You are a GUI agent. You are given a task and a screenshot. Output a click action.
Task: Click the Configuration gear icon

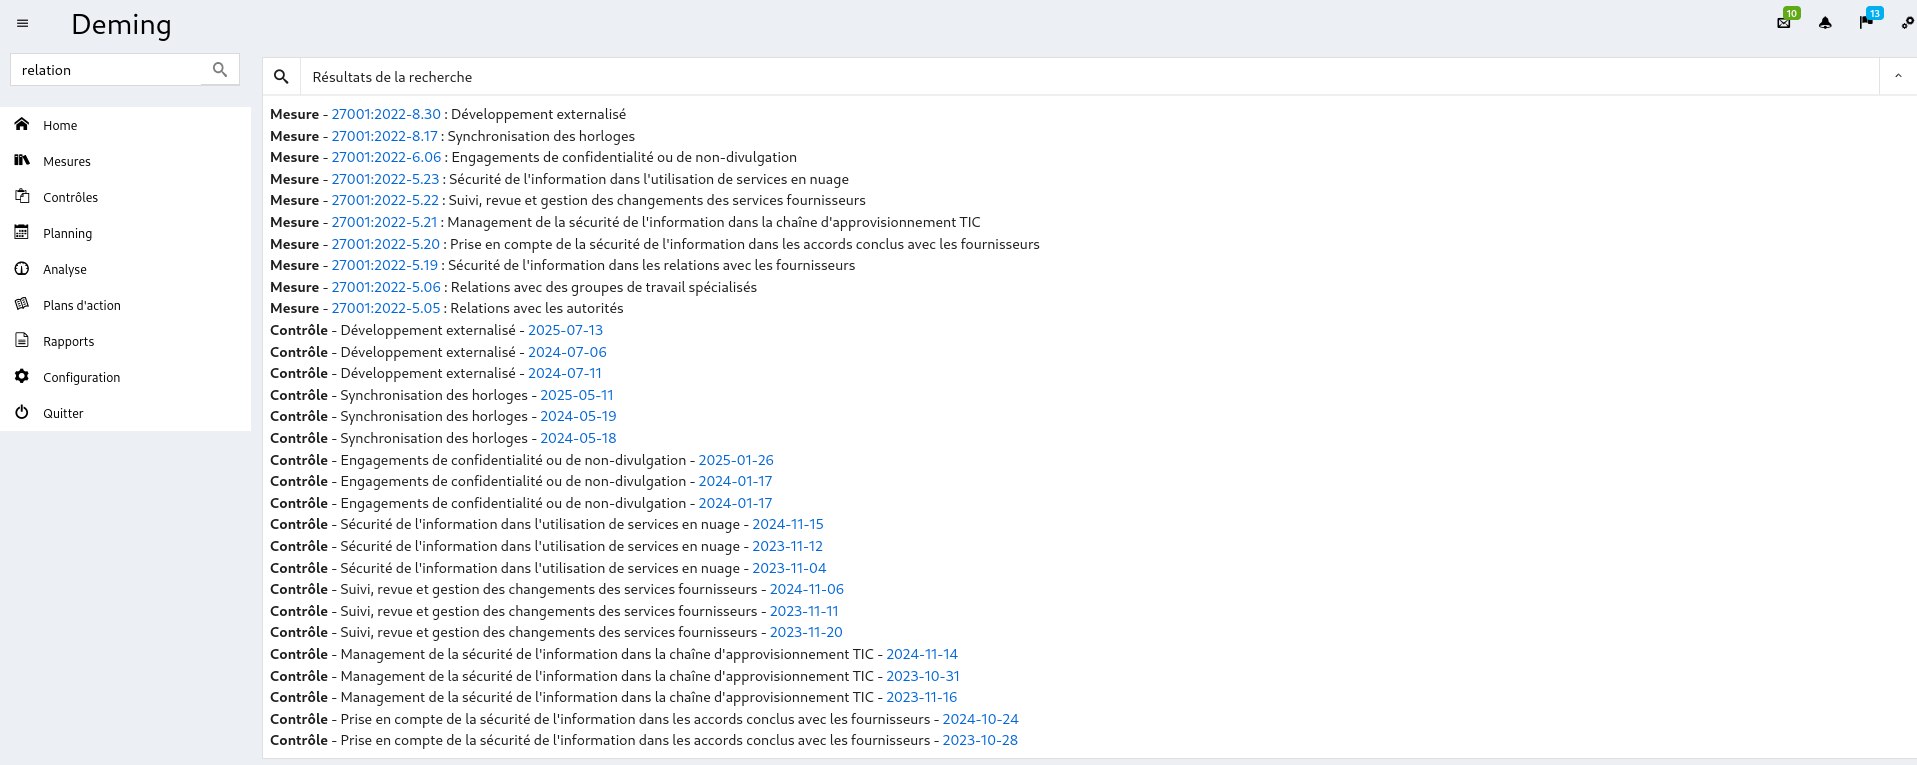coord(22,376)
